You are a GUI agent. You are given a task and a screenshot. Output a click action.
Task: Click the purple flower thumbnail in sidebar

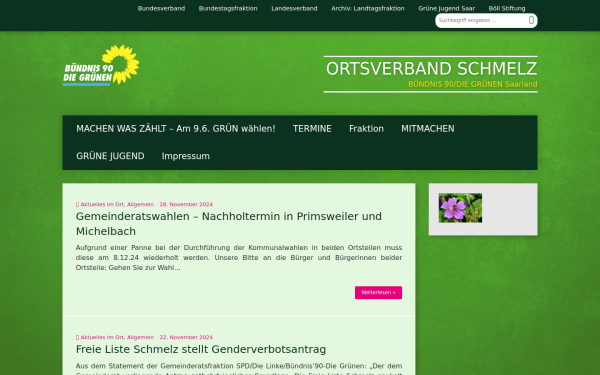[460, 208]
